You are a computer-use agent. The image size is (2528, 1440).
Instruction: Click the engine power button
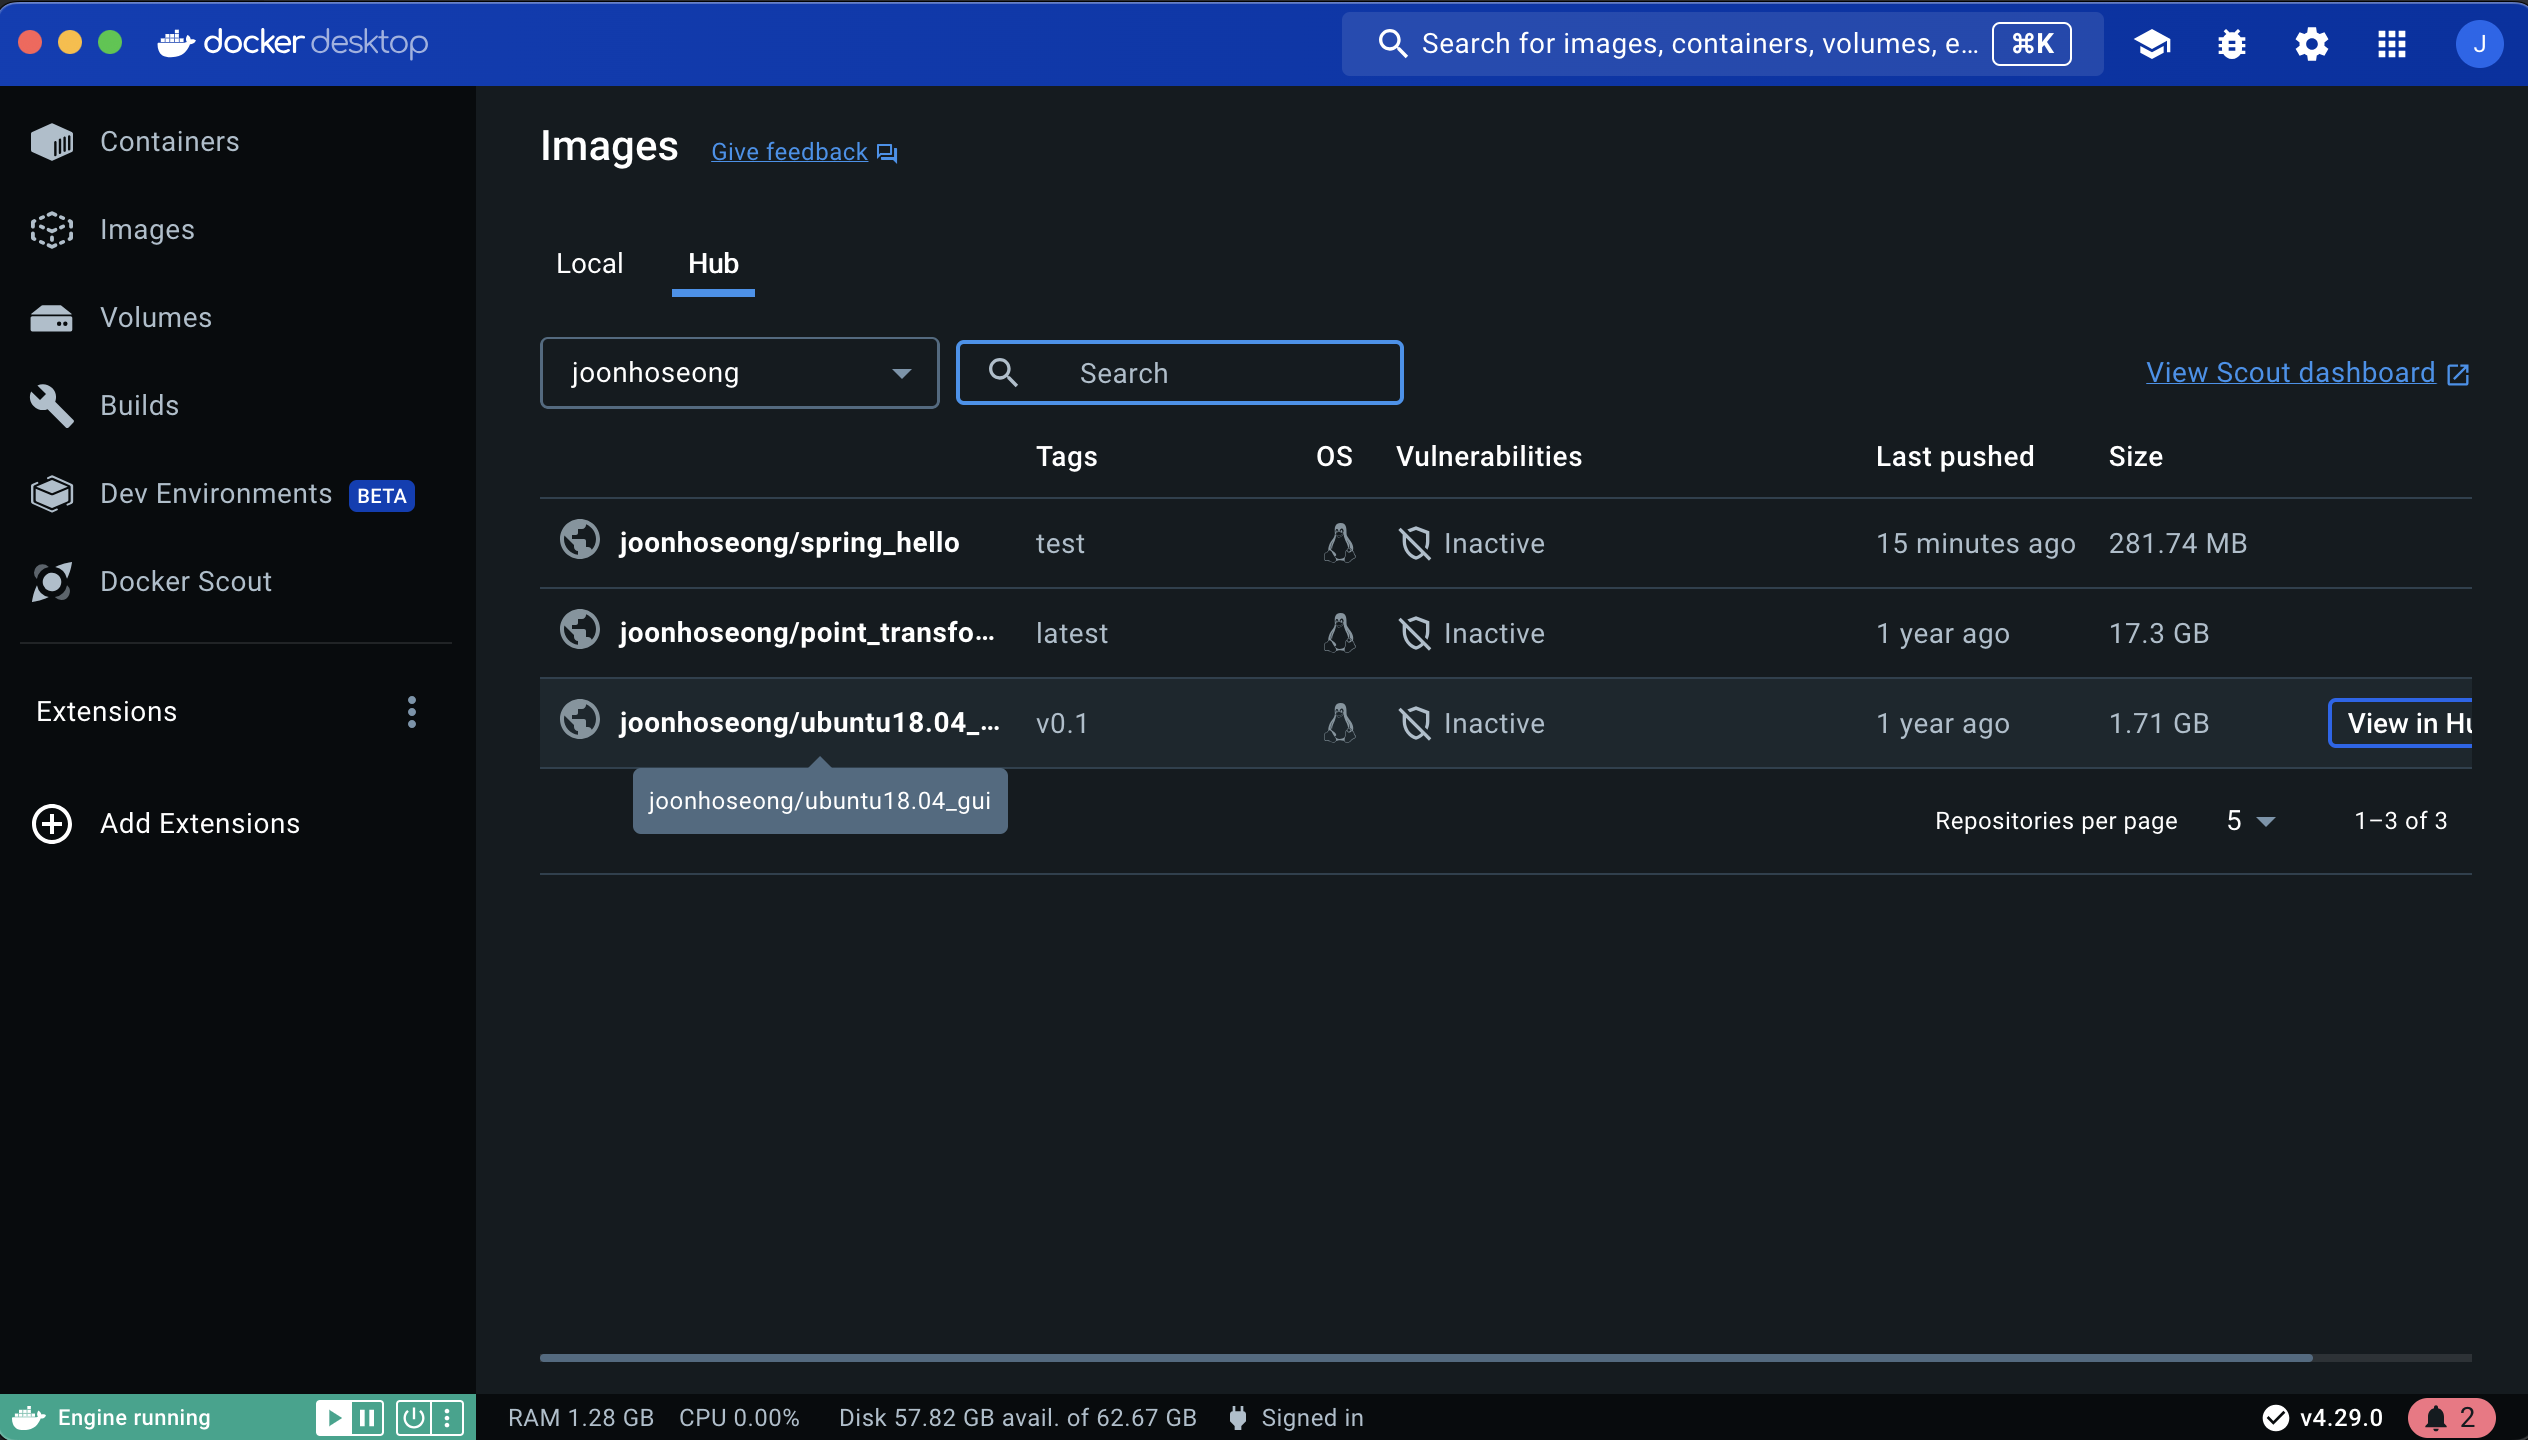[x=413, y=1417]
